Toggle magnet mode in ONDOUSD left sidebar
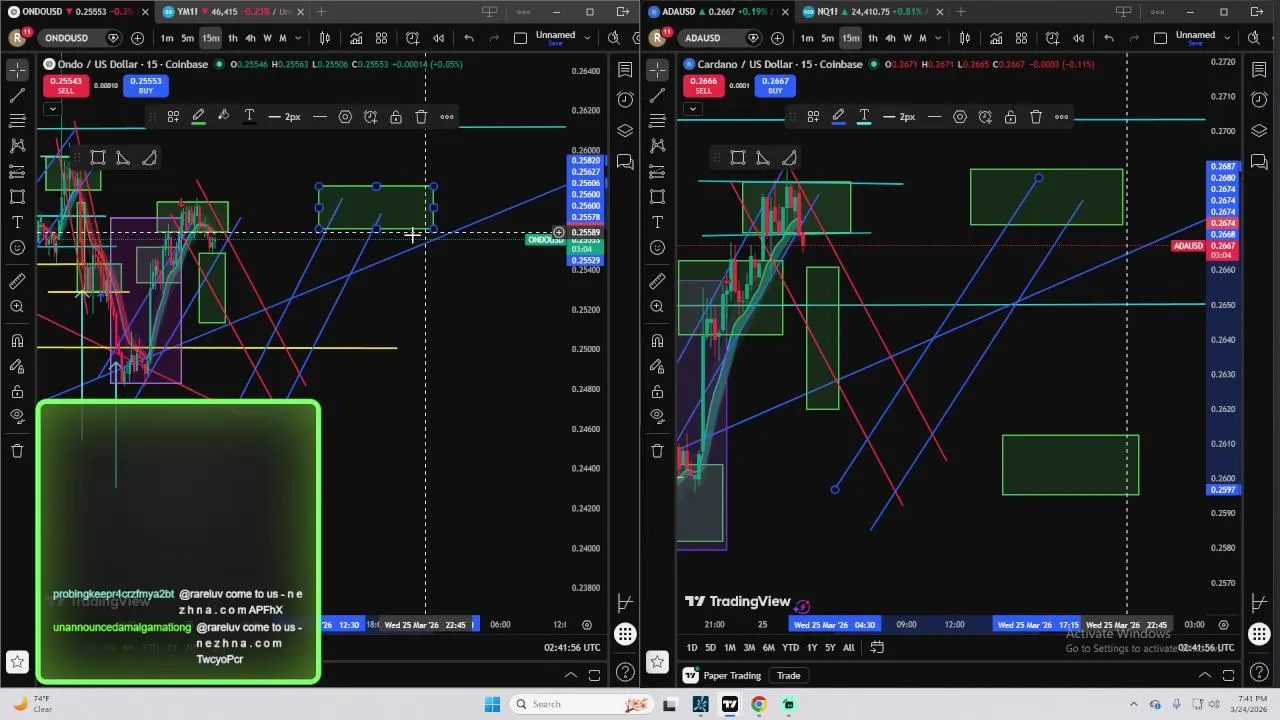The height and width of the screenshot is (720, 1280). [x=17, y=341]
